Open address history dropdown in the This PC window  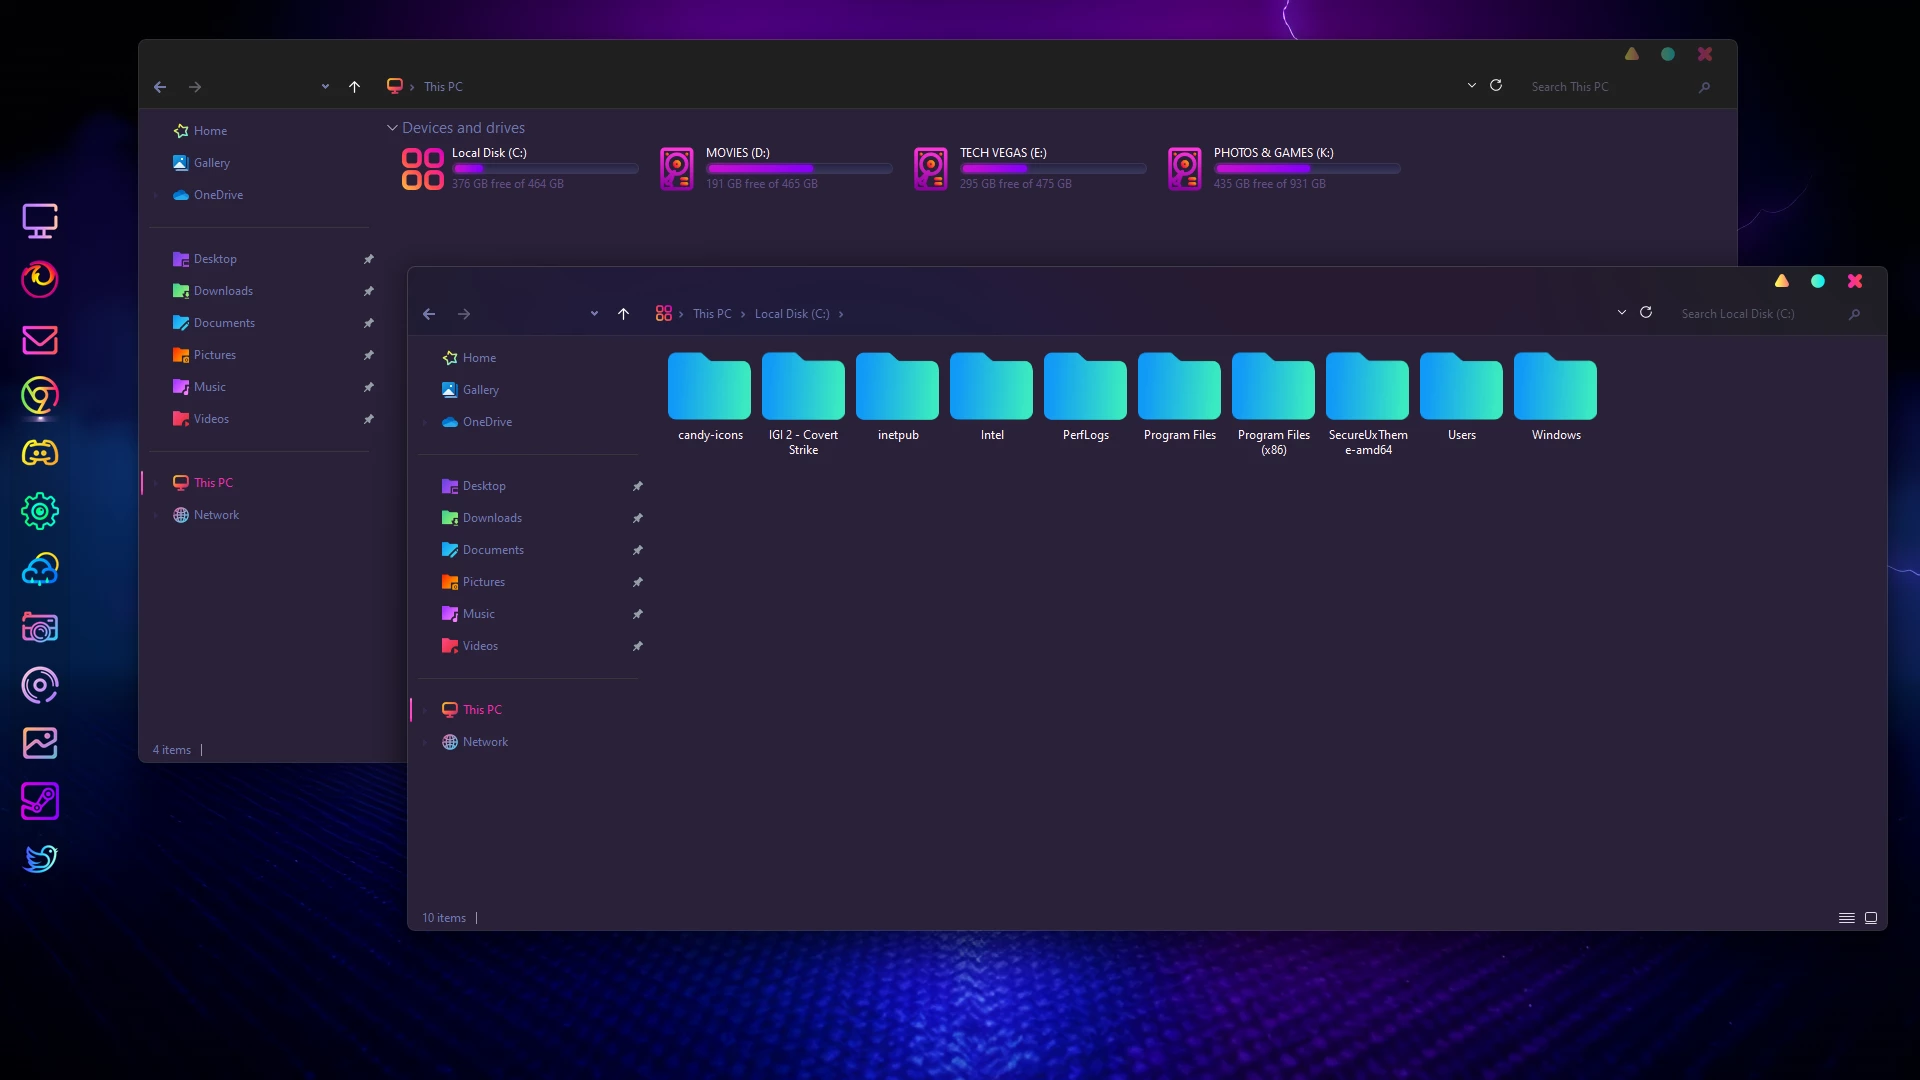(x=1471, y=86)
